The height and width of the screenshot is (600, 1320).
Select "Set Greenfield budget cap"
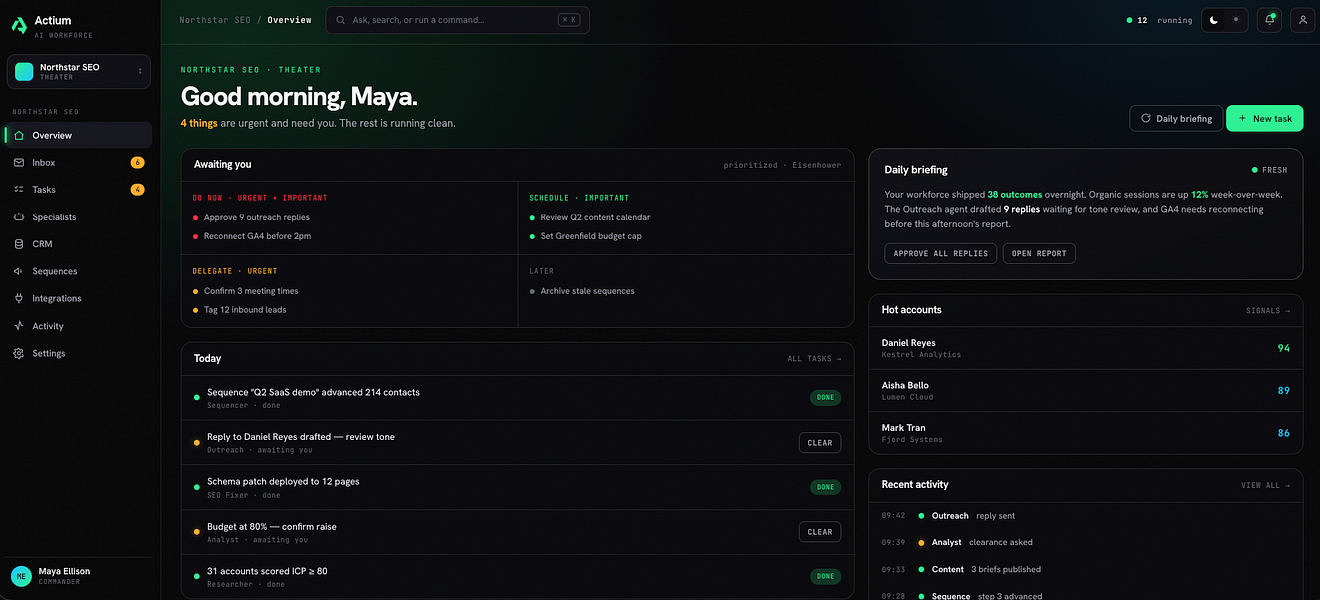[x=591, y=236]
